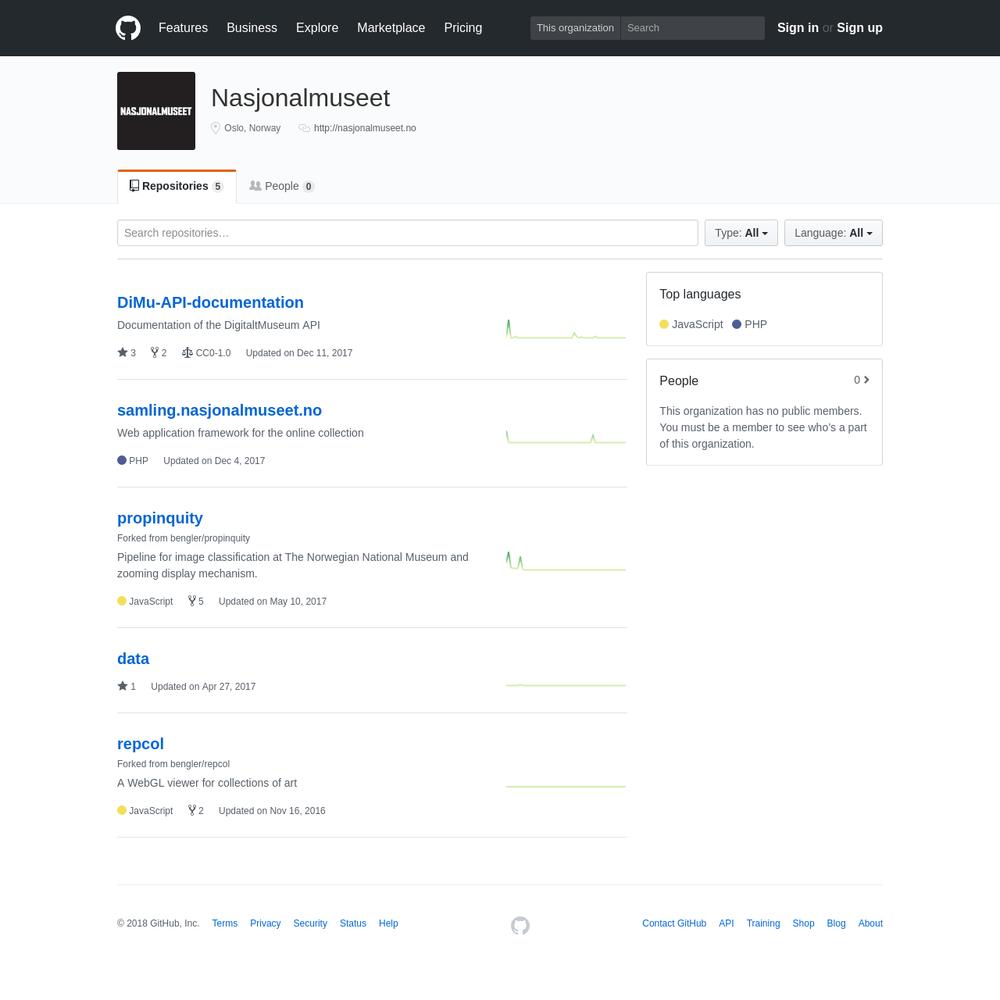Click the fork count icon for DiMu-API-documentation
The width and height of the screenshot is (1000, 1000).
[154, 352]
